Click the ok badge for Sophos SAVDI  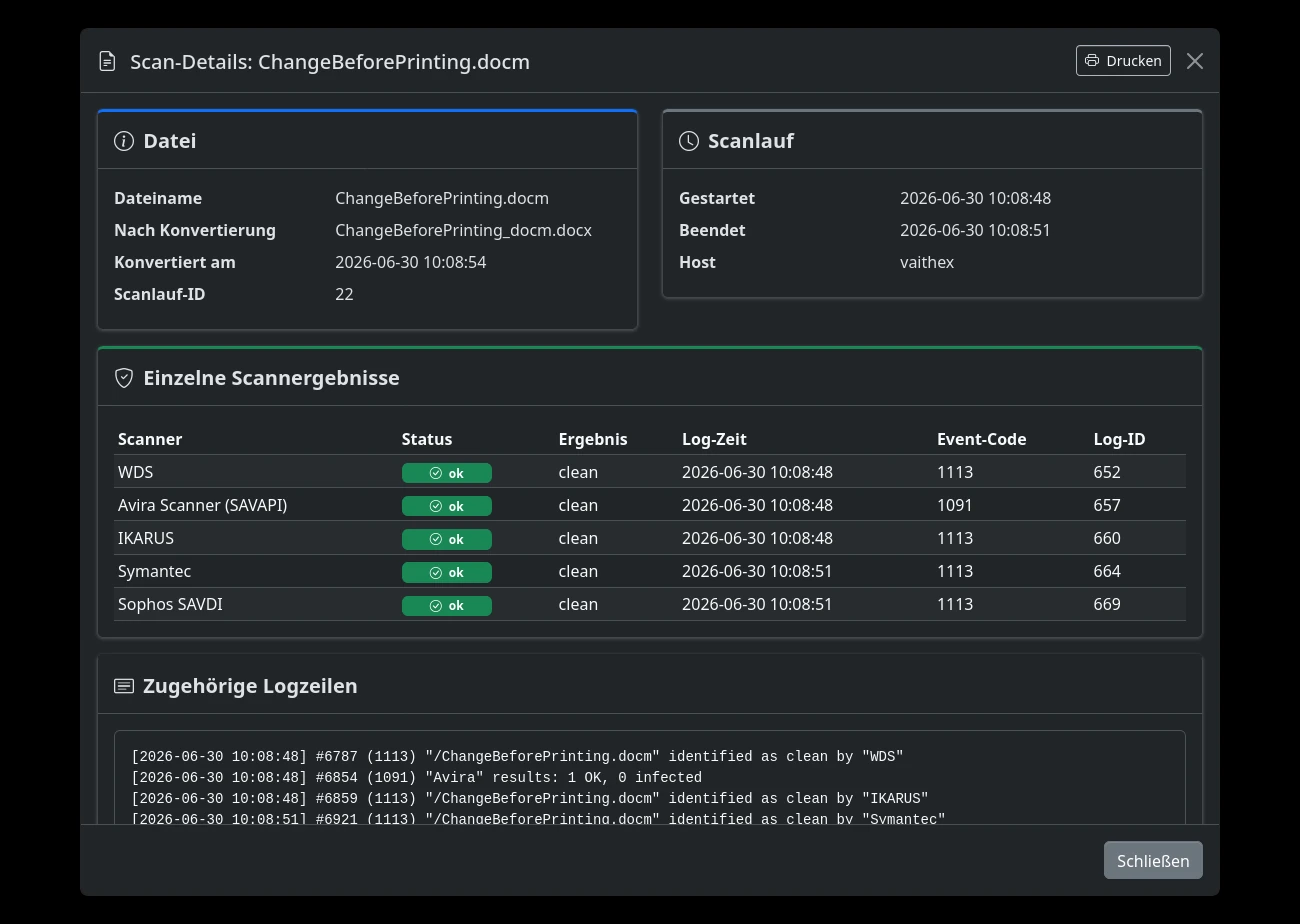[446, 605]
